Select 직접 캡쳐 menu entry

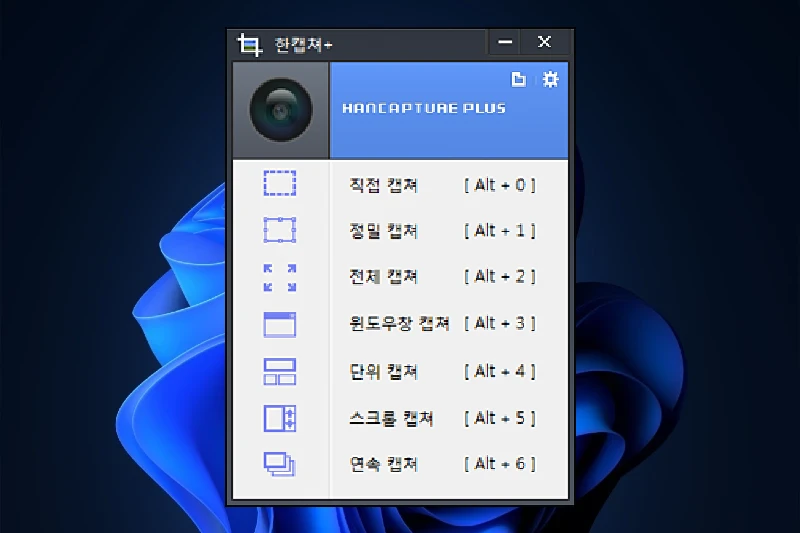384,185
